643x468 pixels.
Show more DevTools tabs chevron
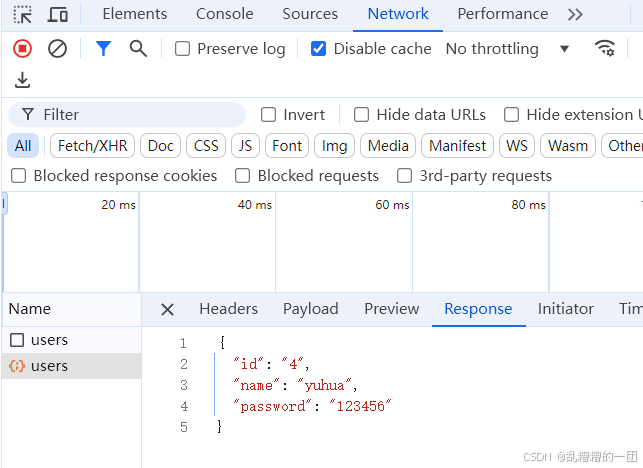coord(575,15)
